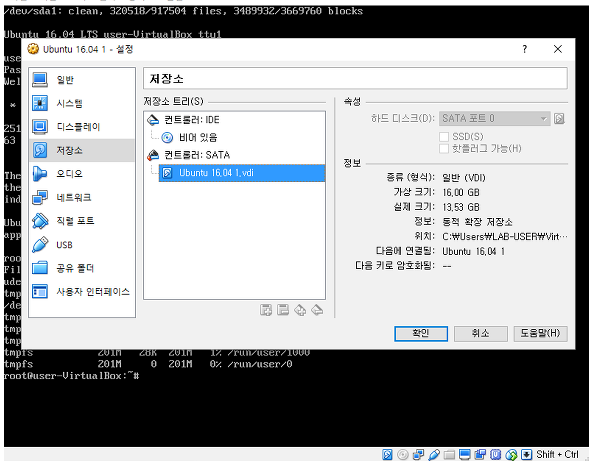Click the 일반 (VDI) type value
Viewport: 589px width, 461px height.
[464, 177]
